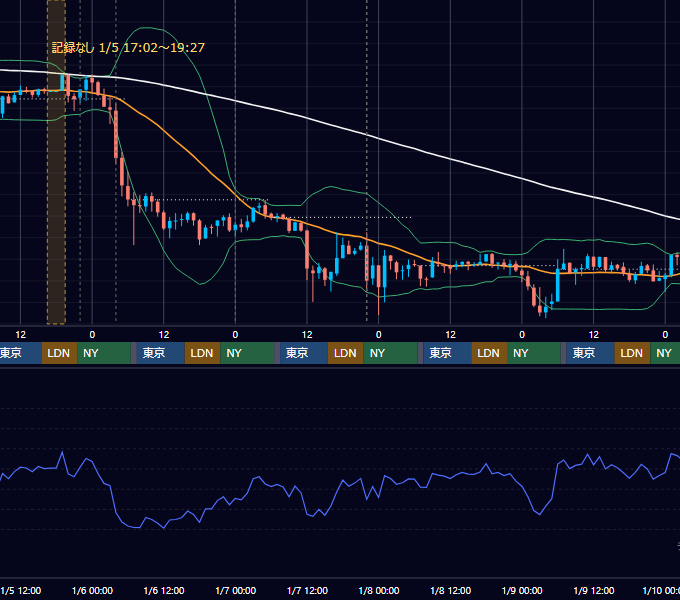
Task: Choose the 1/7 NY session block
Action: coord(390,353)
